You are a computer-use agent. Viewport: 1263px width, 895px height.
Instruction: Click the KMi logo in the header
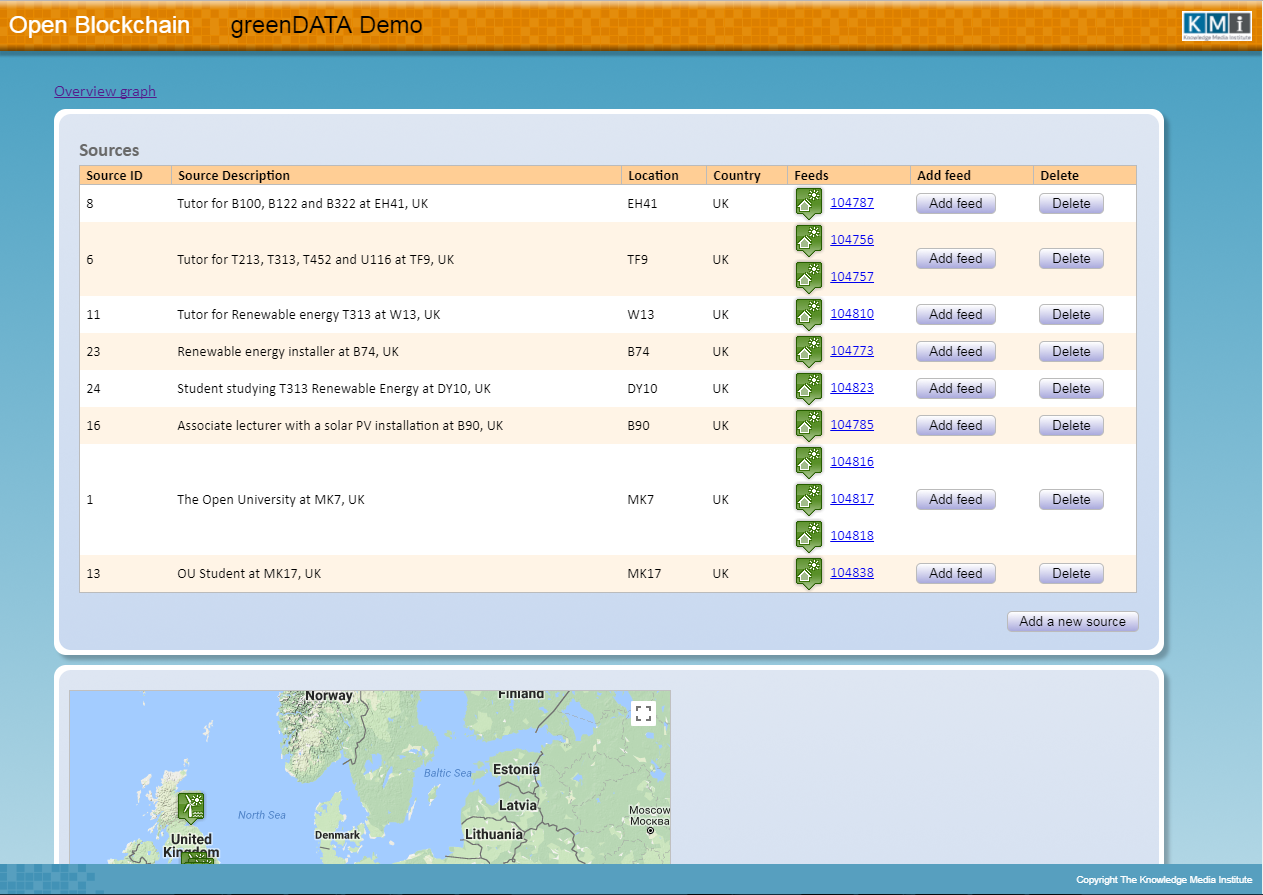pyautogui.click(x=1215, y=26)
